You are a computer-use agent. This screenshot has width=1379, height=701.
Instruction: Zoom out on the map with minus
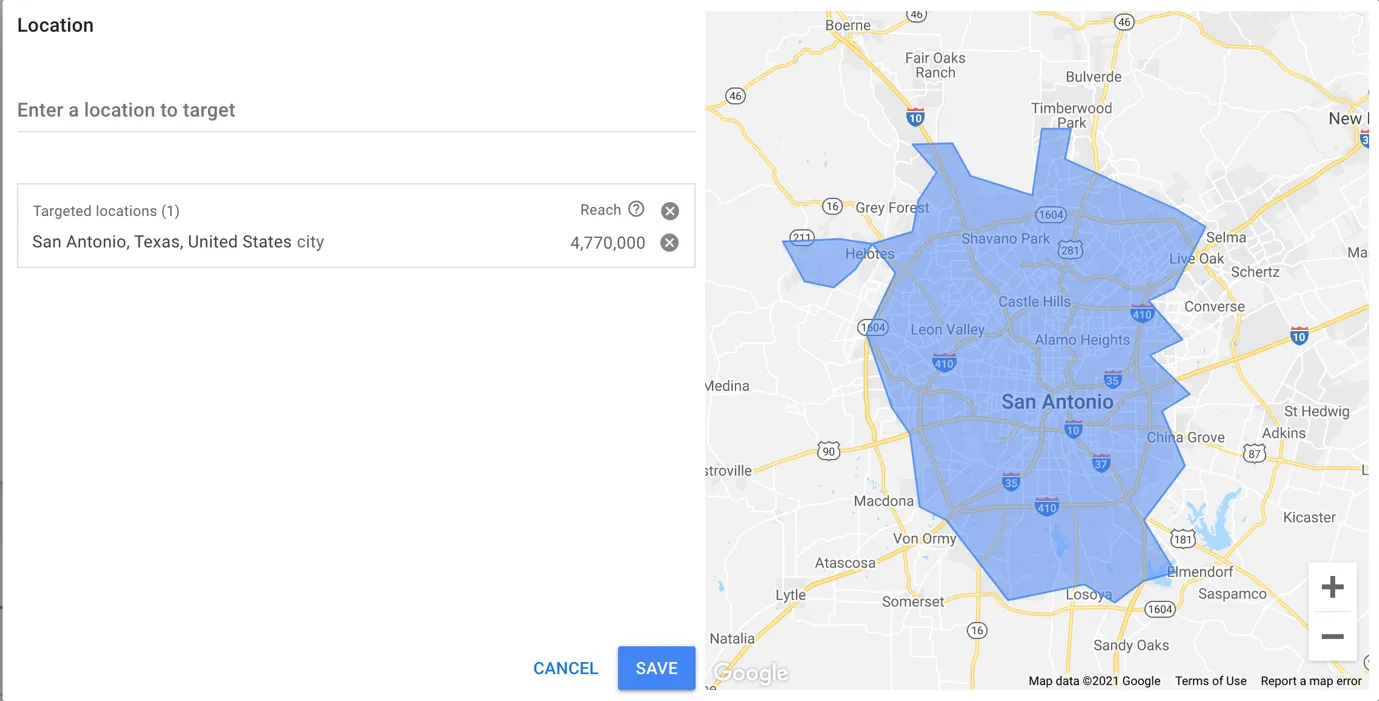pos(1332,636)
